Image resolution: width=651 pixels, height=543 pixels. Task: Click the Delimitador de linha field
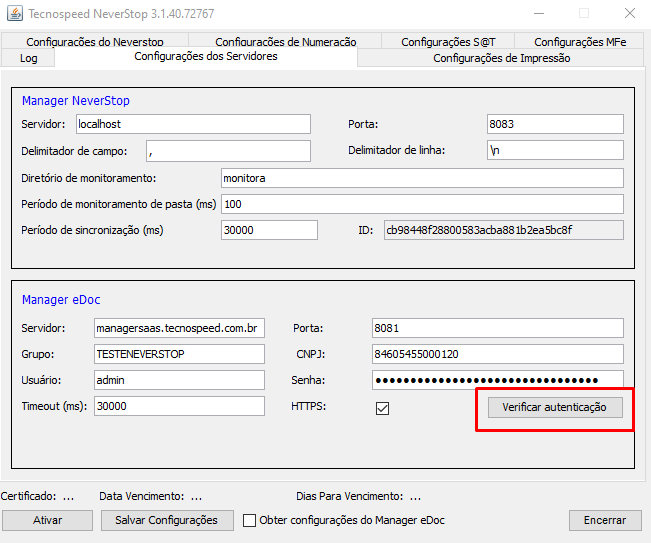click(x=555, y=150)
